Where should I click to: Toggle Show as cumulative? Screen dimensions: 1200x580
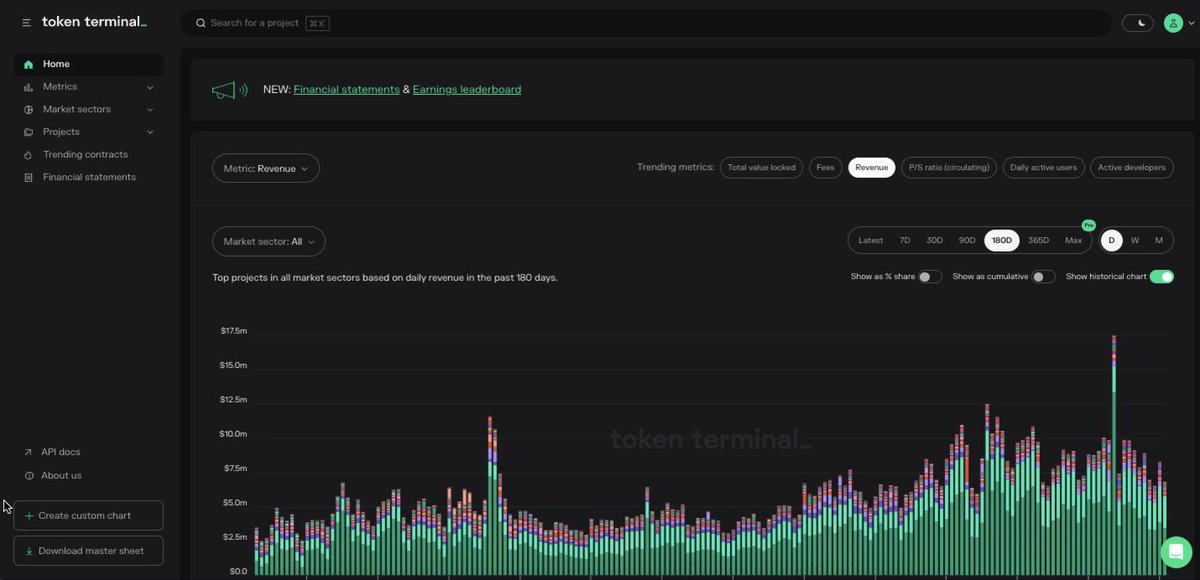[x=1043, y=277]
